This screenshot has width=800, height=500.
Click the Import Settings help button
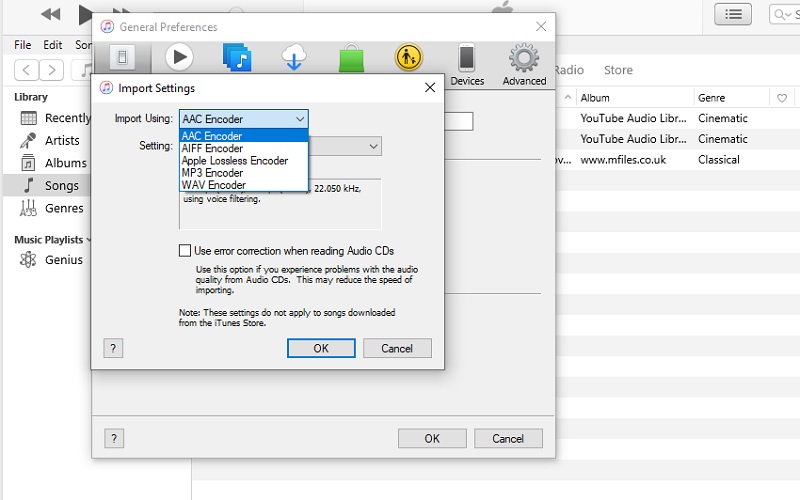pyautogui.click(x=113, y=348)
